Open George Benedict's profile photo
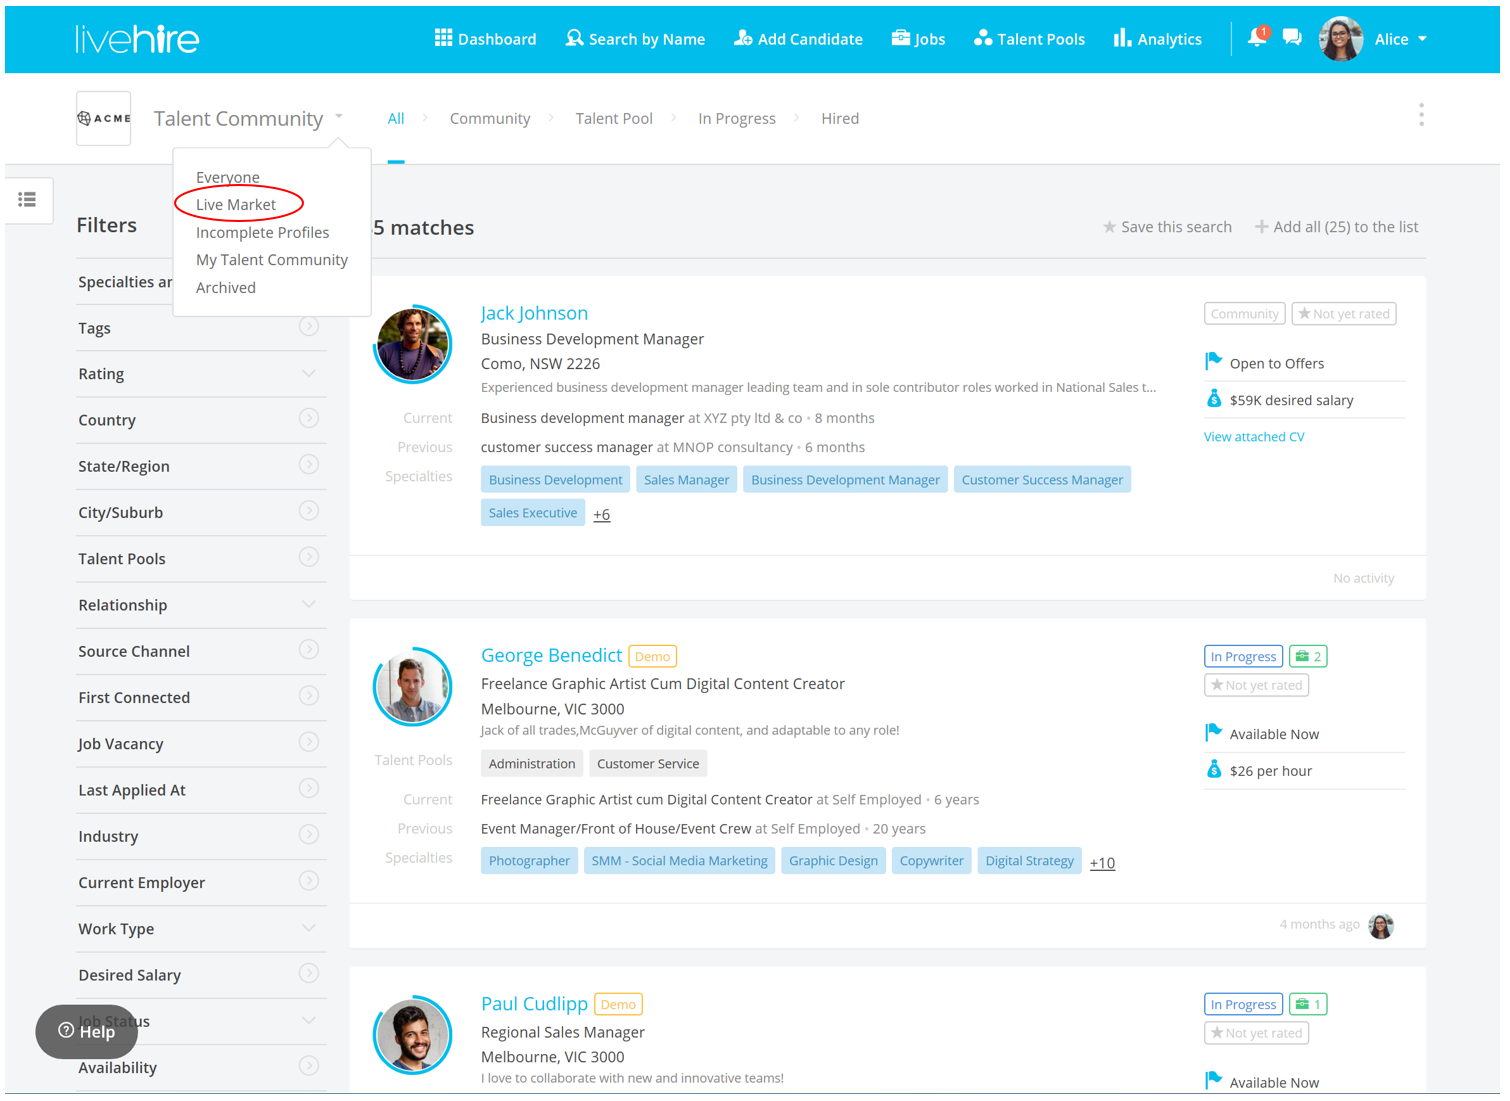Image resolution: width=1510 pixels, height=1101 pixels. point(412,687)
